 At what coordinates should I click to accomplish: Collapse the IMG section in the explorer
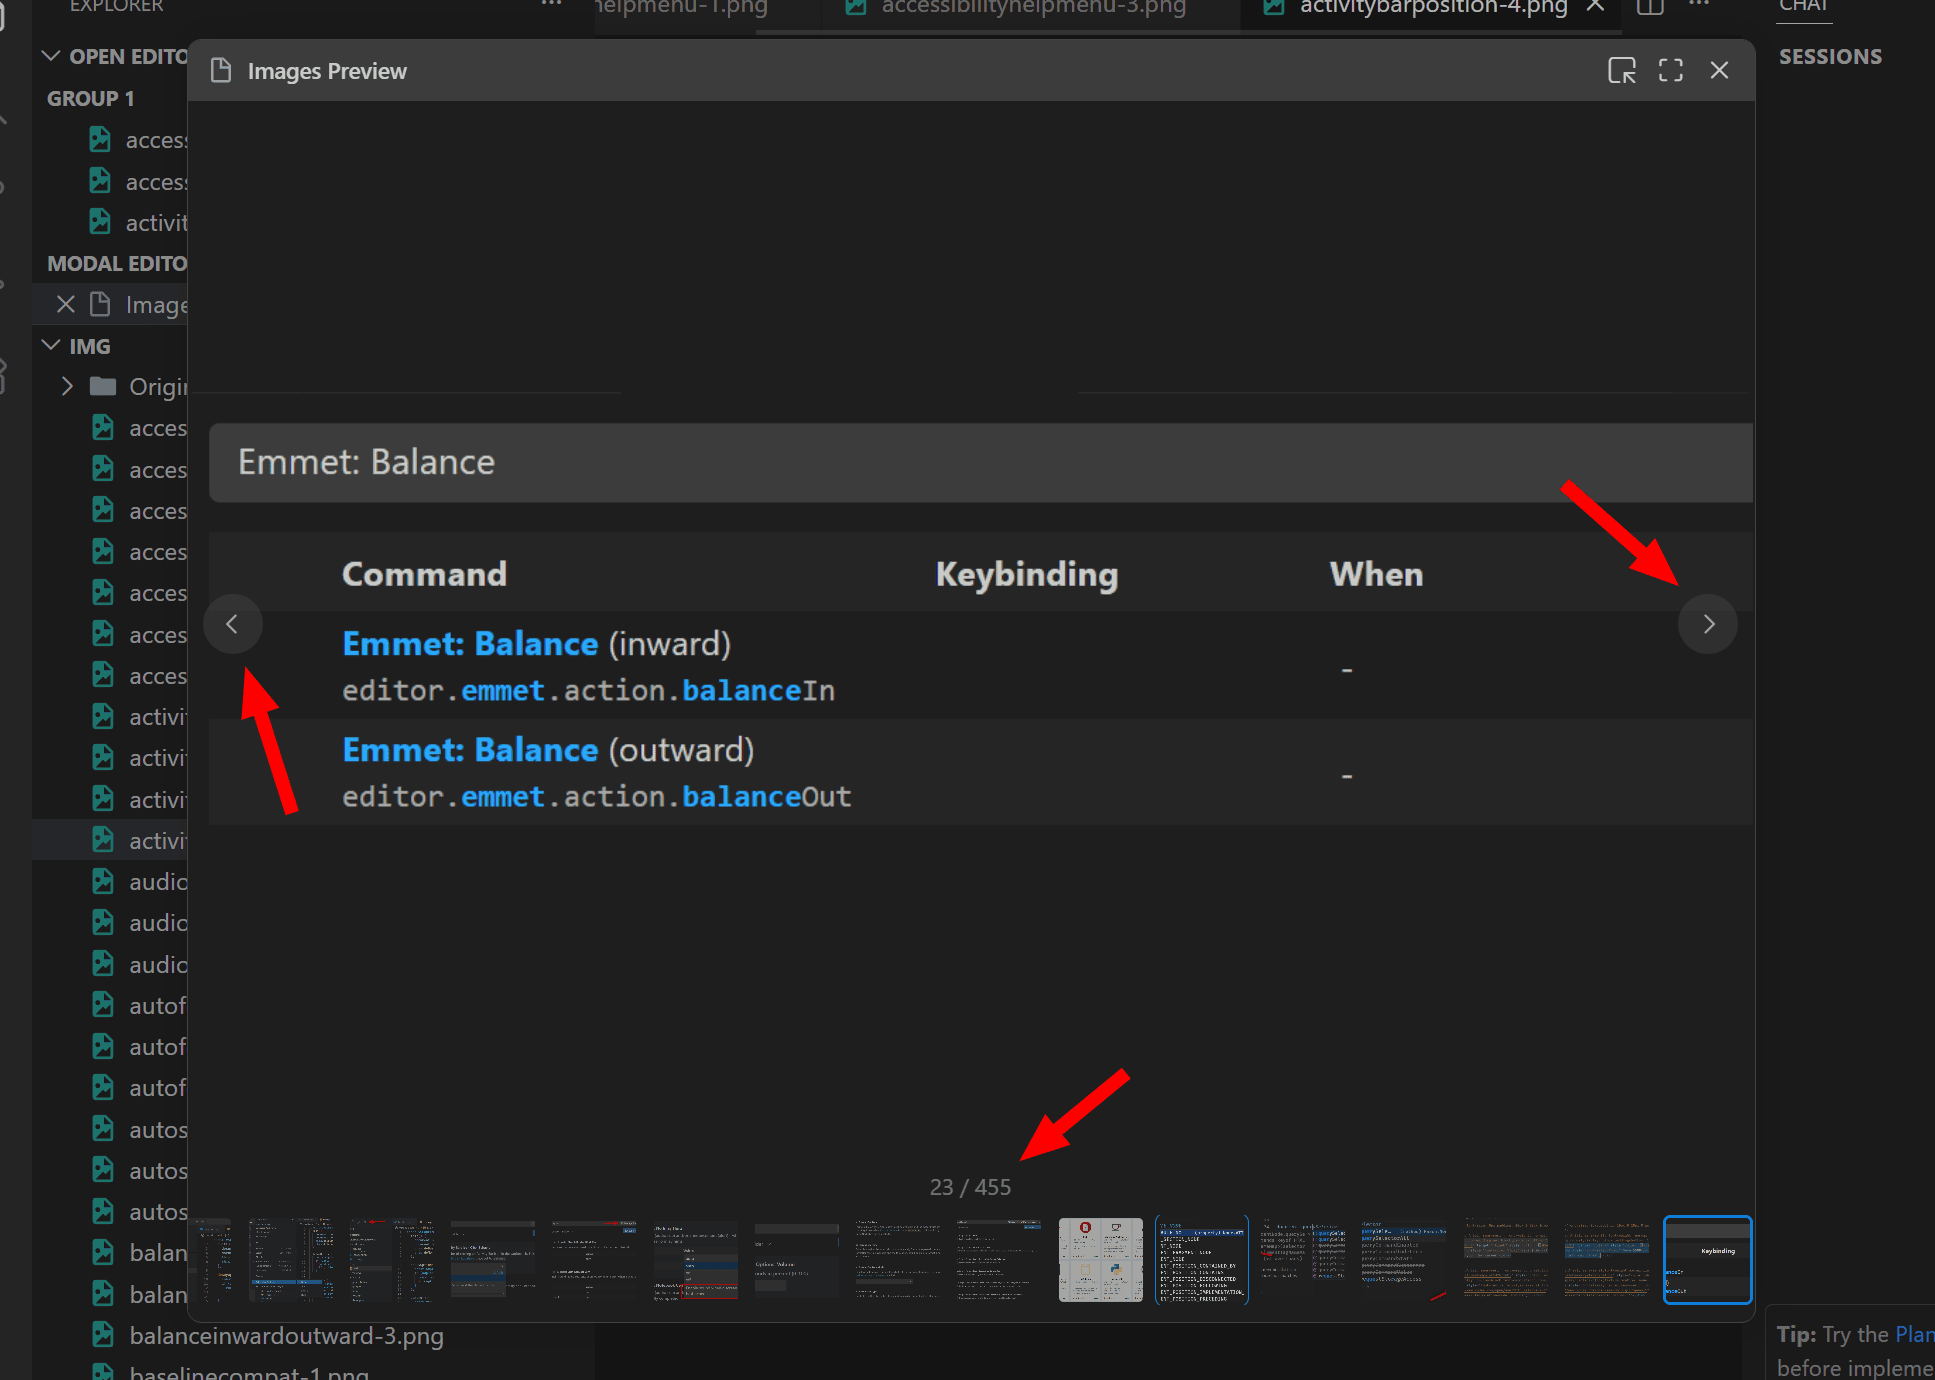point(51,344)
